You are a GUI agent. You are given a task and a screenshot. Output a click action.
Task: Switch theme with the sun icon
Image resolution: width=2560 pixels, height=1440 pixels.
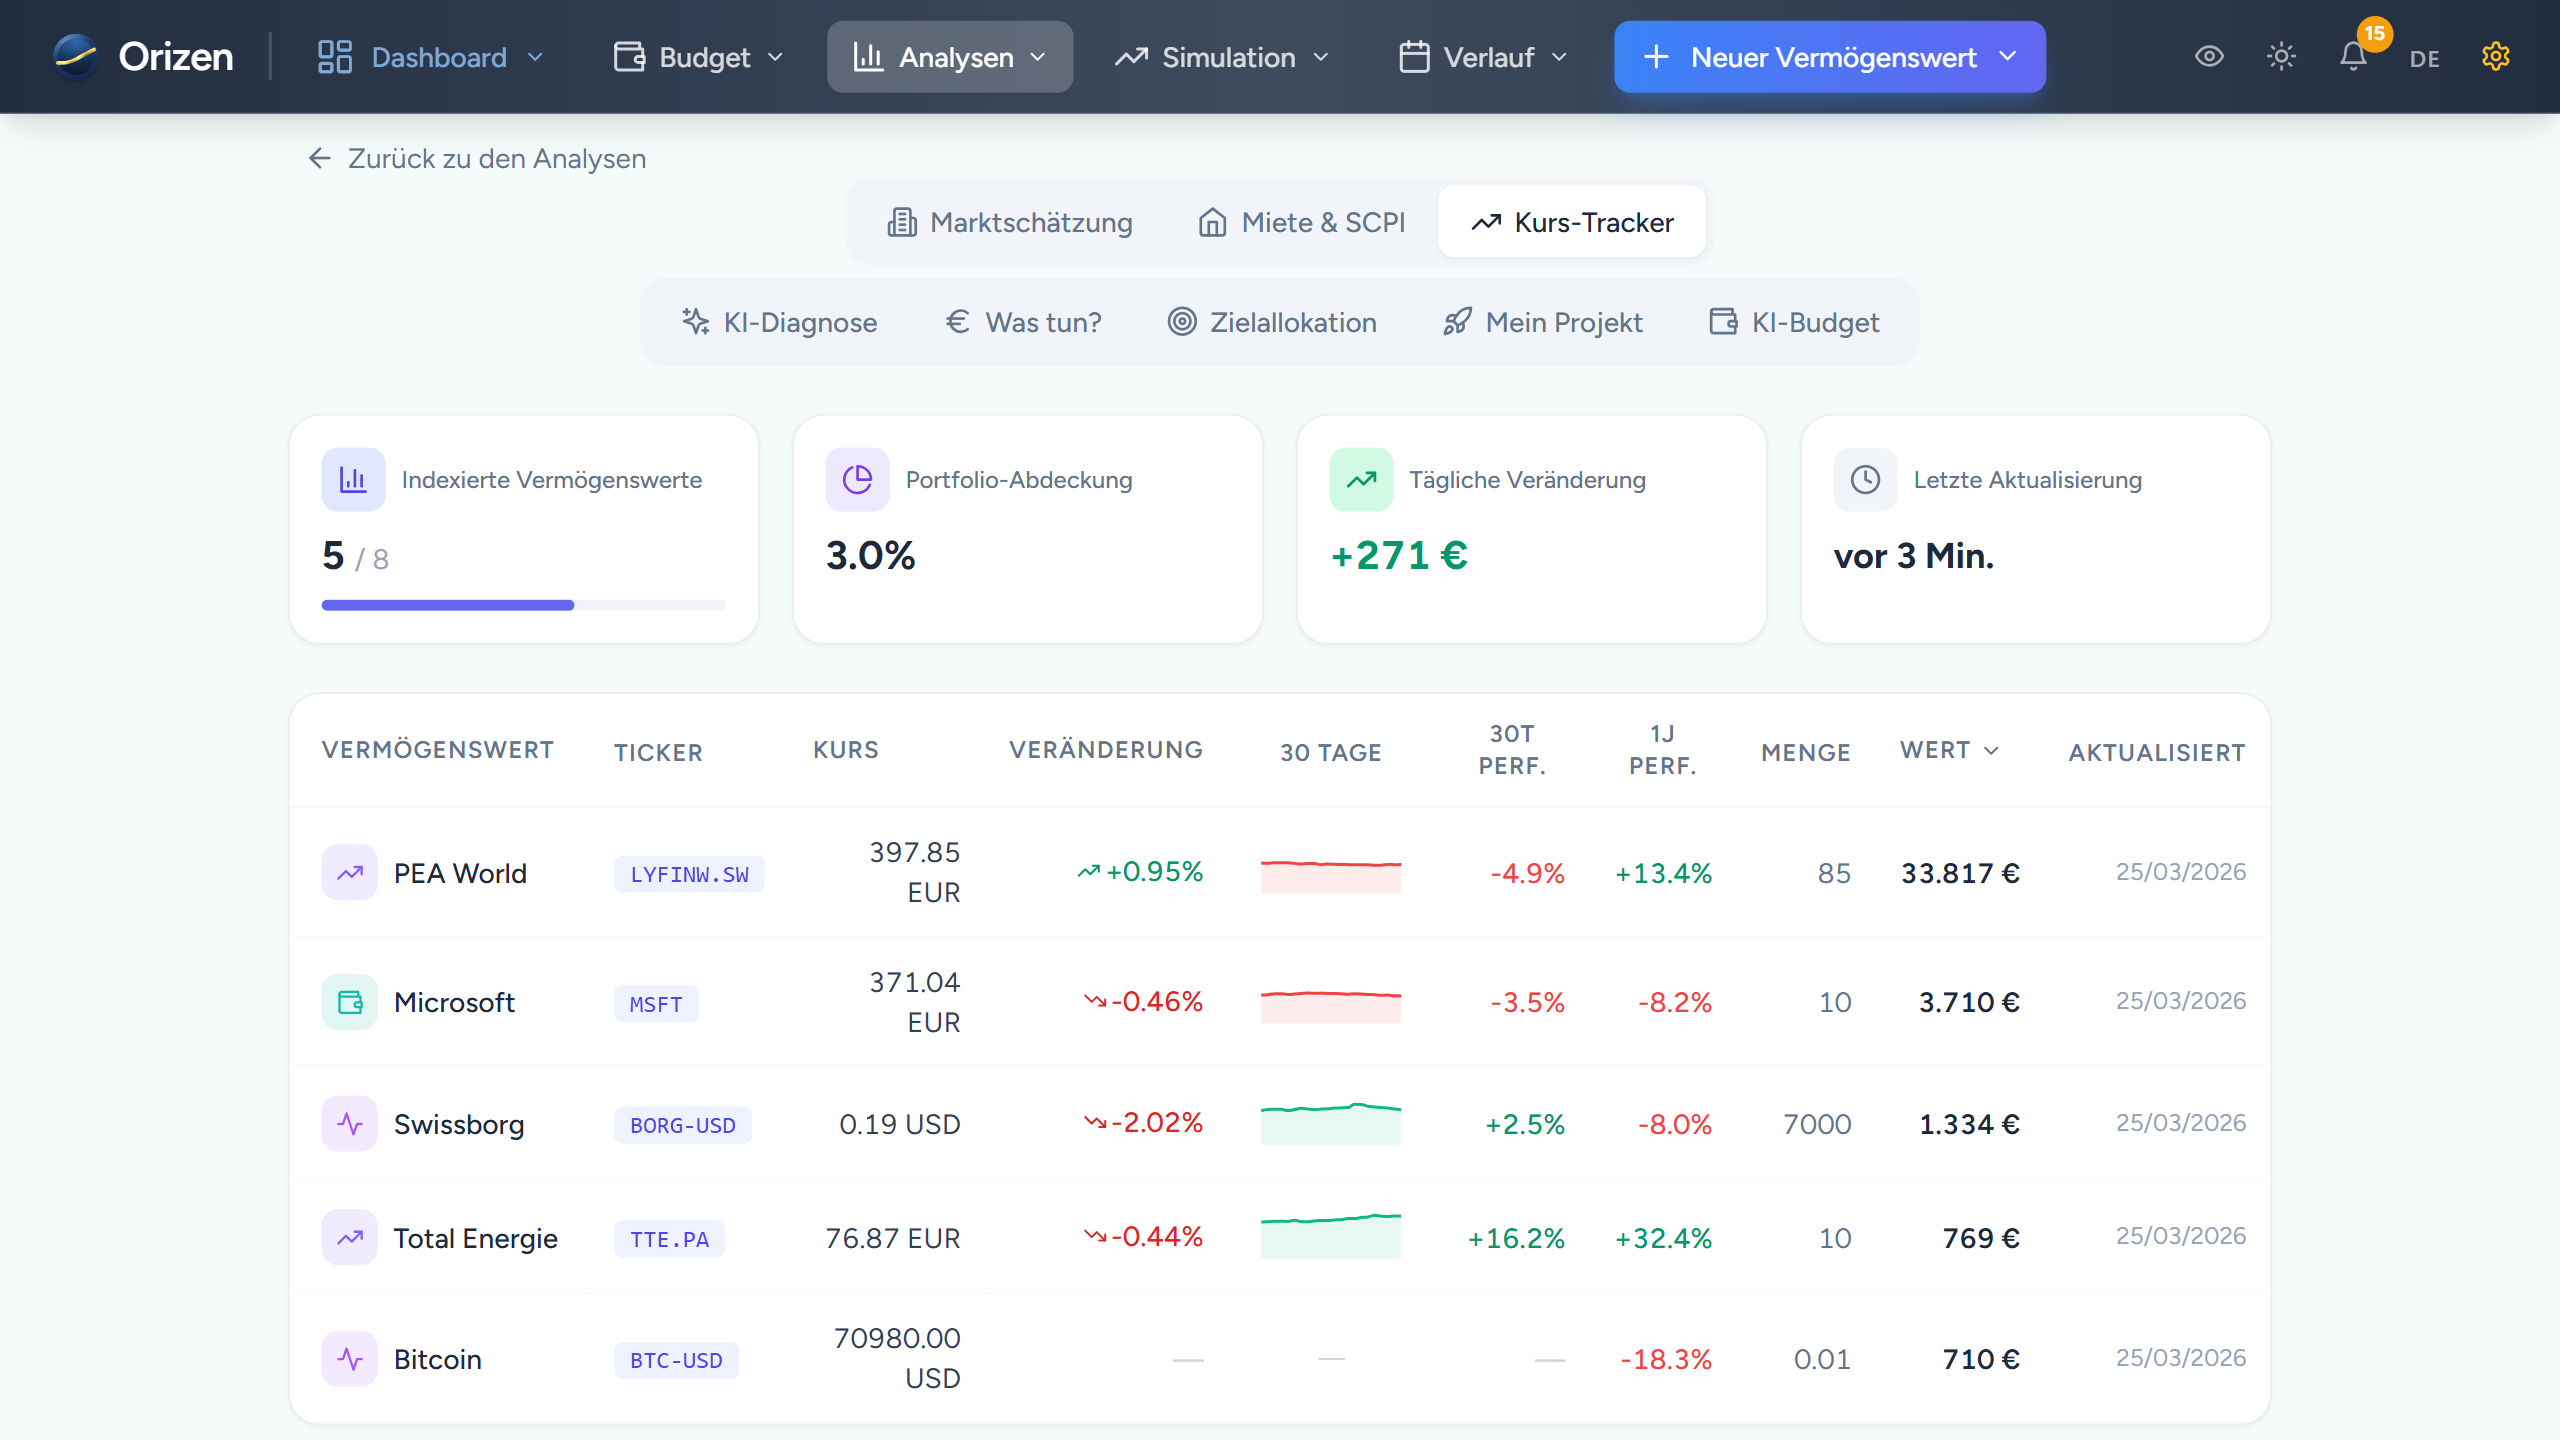point(2282,57)
